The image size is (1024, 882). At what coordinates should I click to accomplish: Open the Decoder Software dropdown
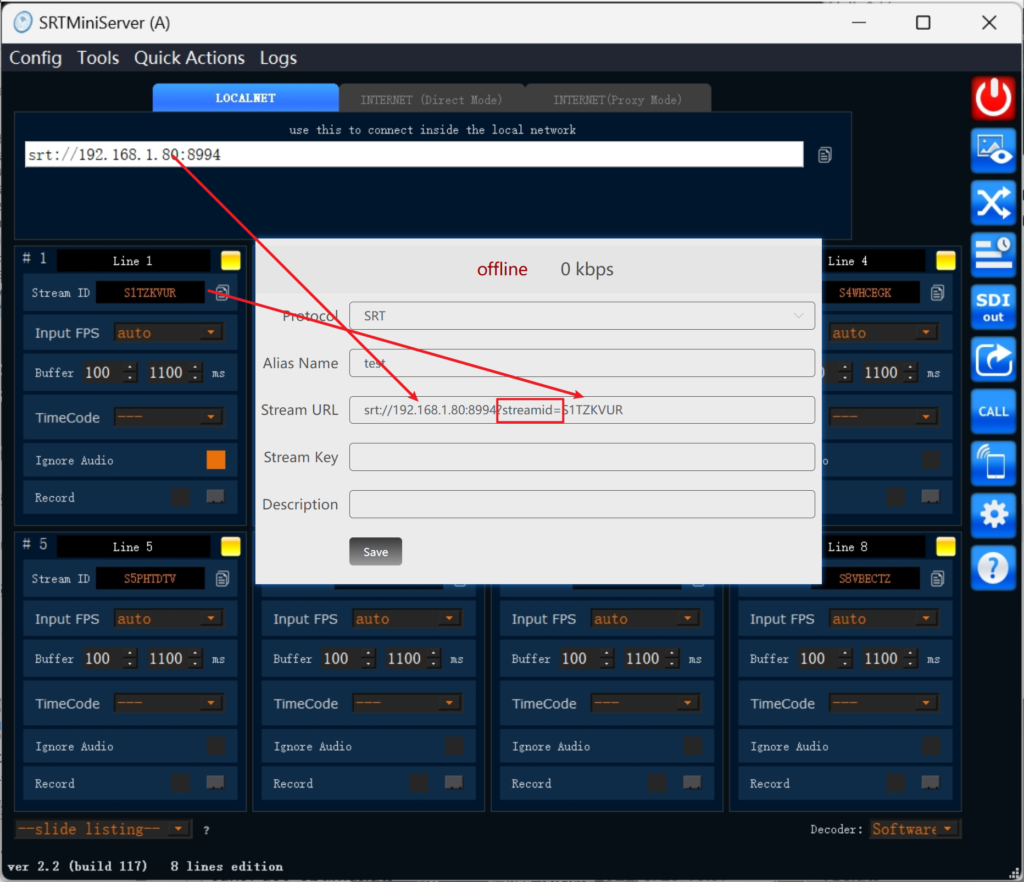click(x=914, y=829)
